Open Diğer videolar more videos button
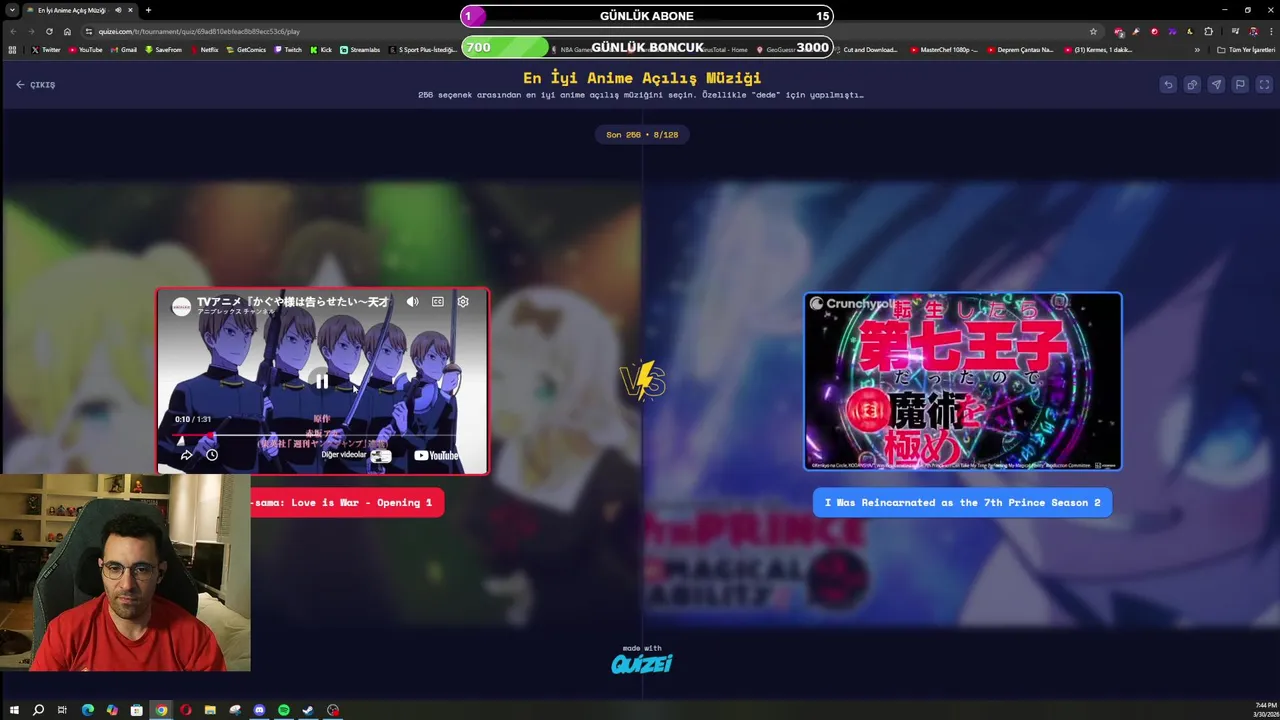The width and height of the screenshot is (1280, 720). pos(355,455)
